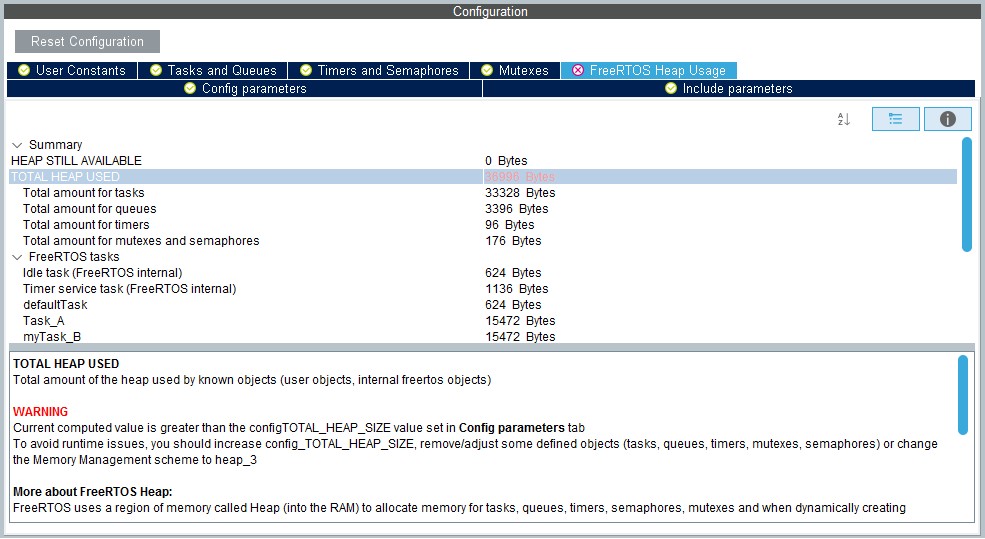Viewport: 985px width, 539px height.
Task: Click green check icon on Config parameters tab
Action: [x=190, y=89]
